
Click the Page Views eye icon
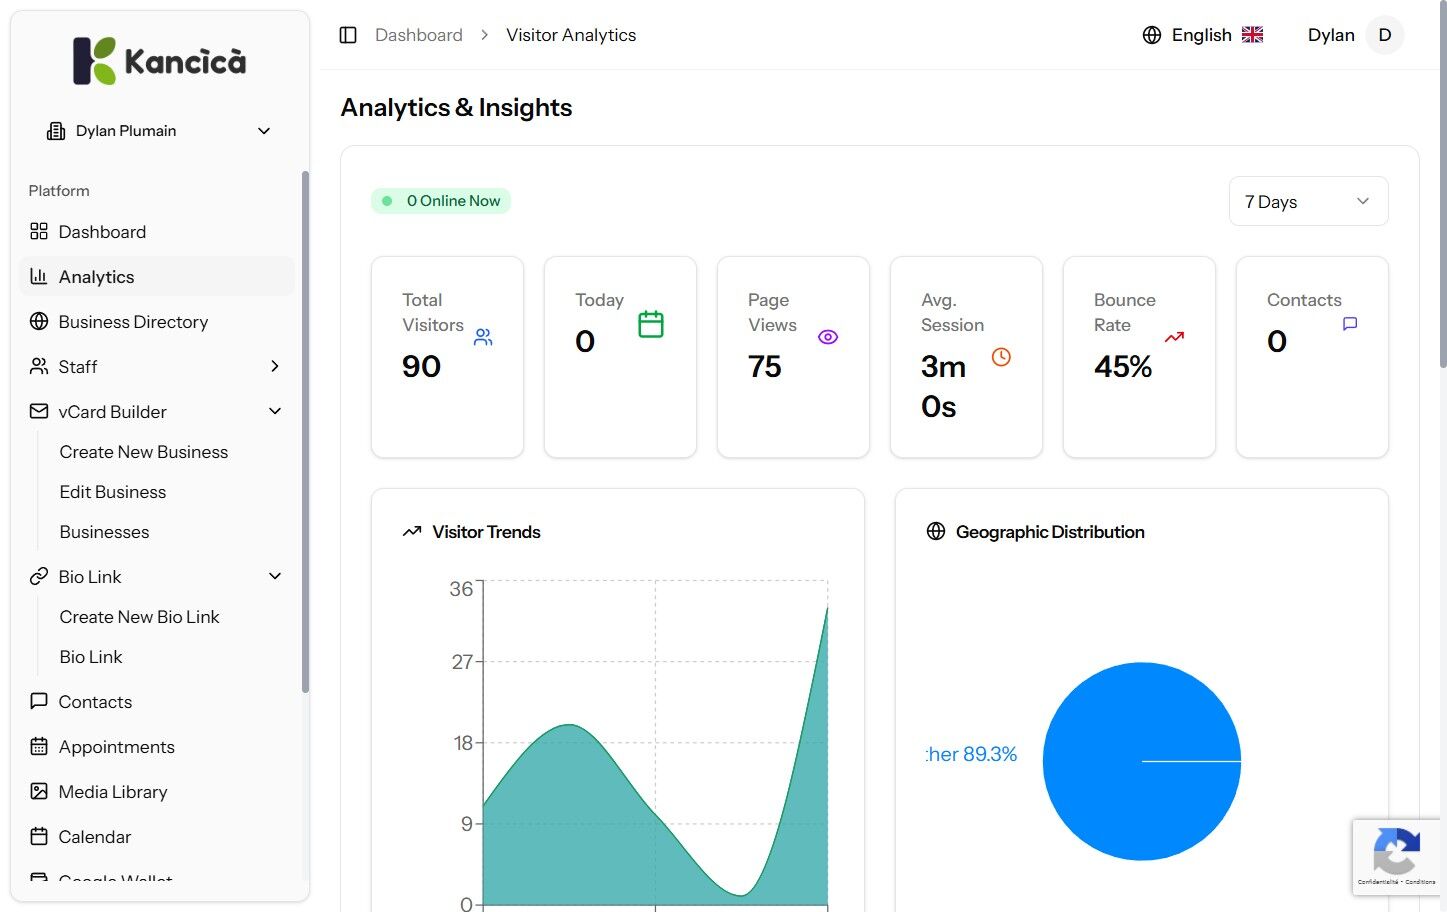pos(828,337)
